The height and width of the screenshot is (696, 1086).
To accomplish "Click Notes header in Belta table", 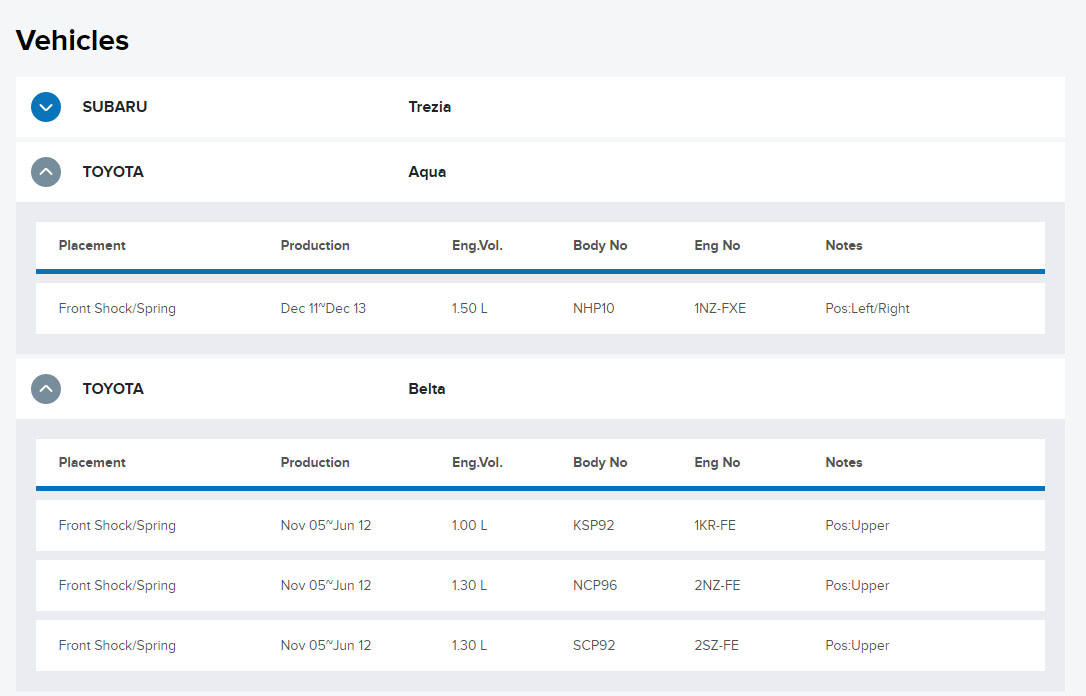I will [x=844, y=462].
